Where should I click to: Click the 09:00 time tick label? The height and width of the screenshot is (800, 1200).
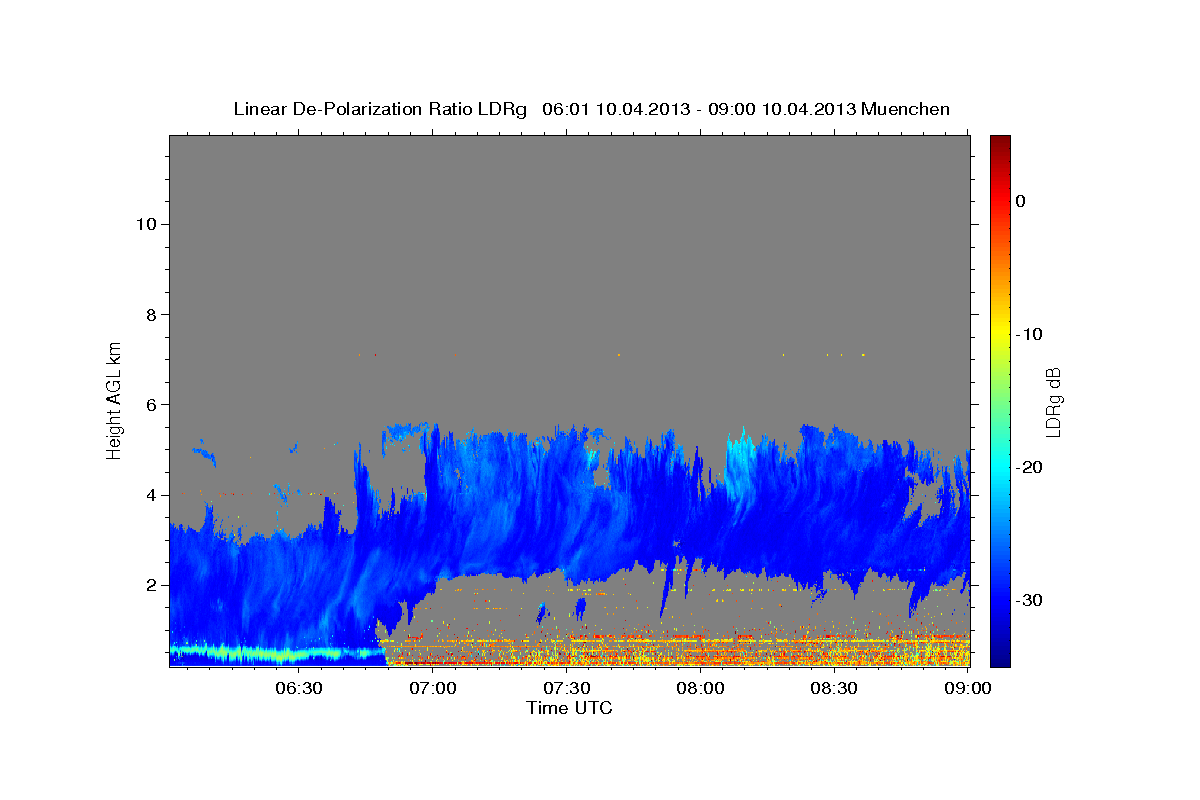coord(967,688)
